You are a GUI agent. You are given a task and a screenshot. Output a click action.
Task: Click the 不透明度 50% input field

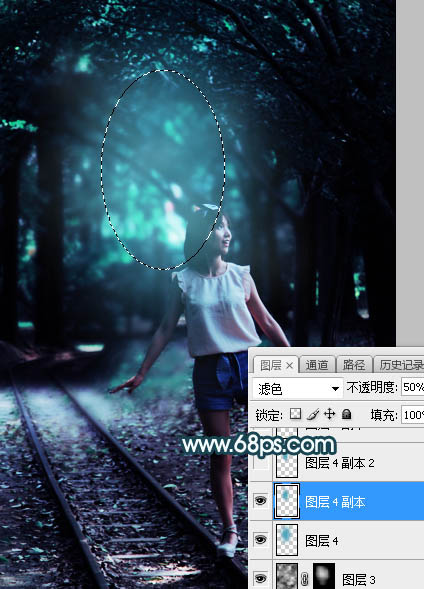pyautogui.click(x=412, y=387)
